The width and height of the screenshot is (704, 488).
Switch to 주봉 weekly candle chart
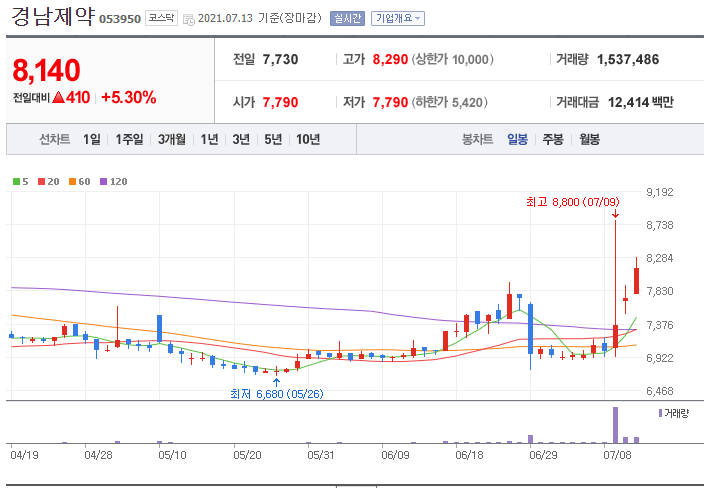tap(553, 139)
